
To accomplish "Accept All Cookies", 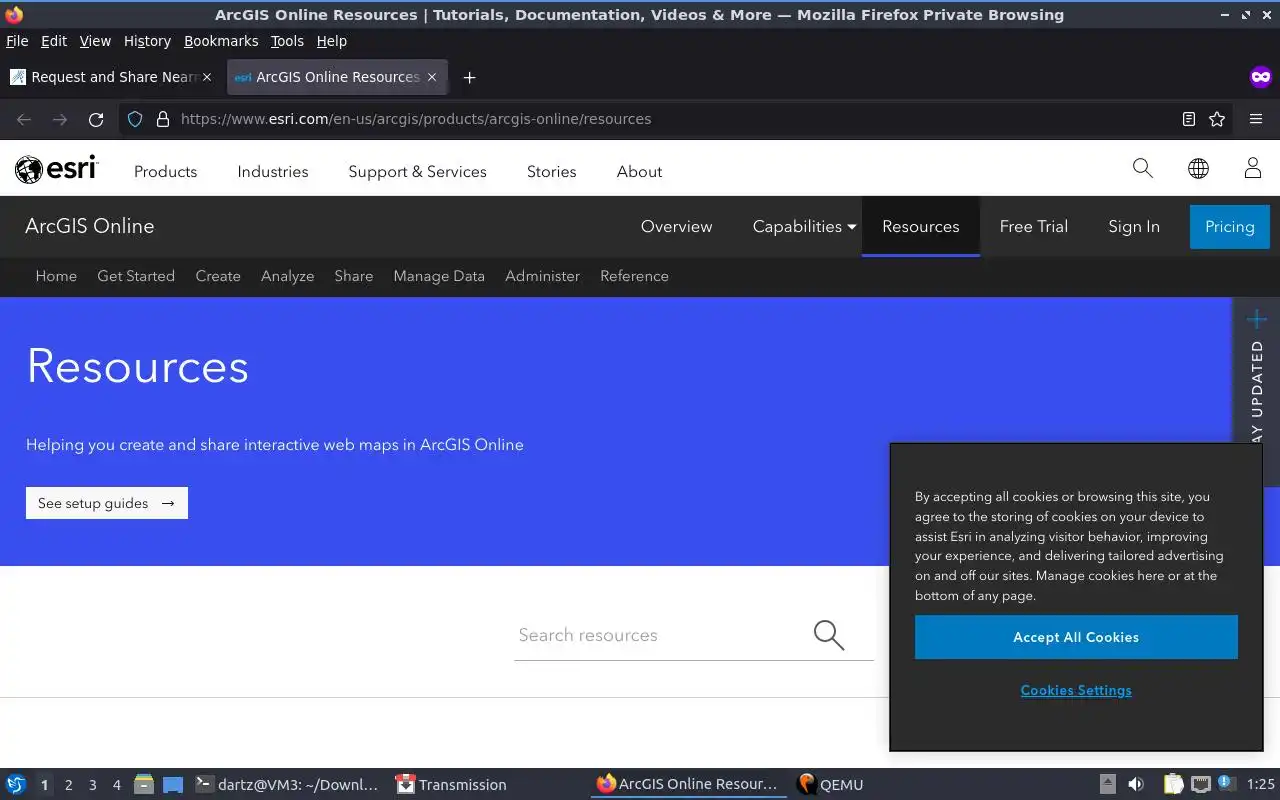I will point(1076,637).
